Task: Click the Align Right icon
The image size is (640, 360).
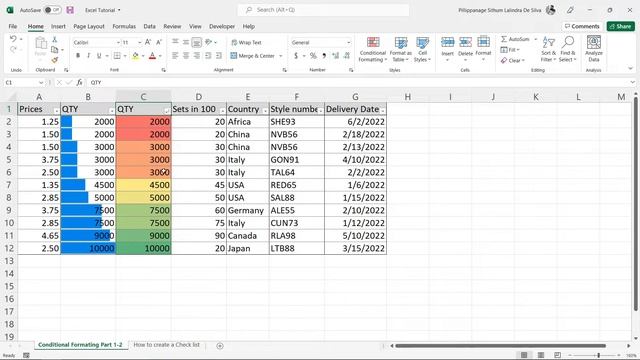Action: tap(197, 56)
